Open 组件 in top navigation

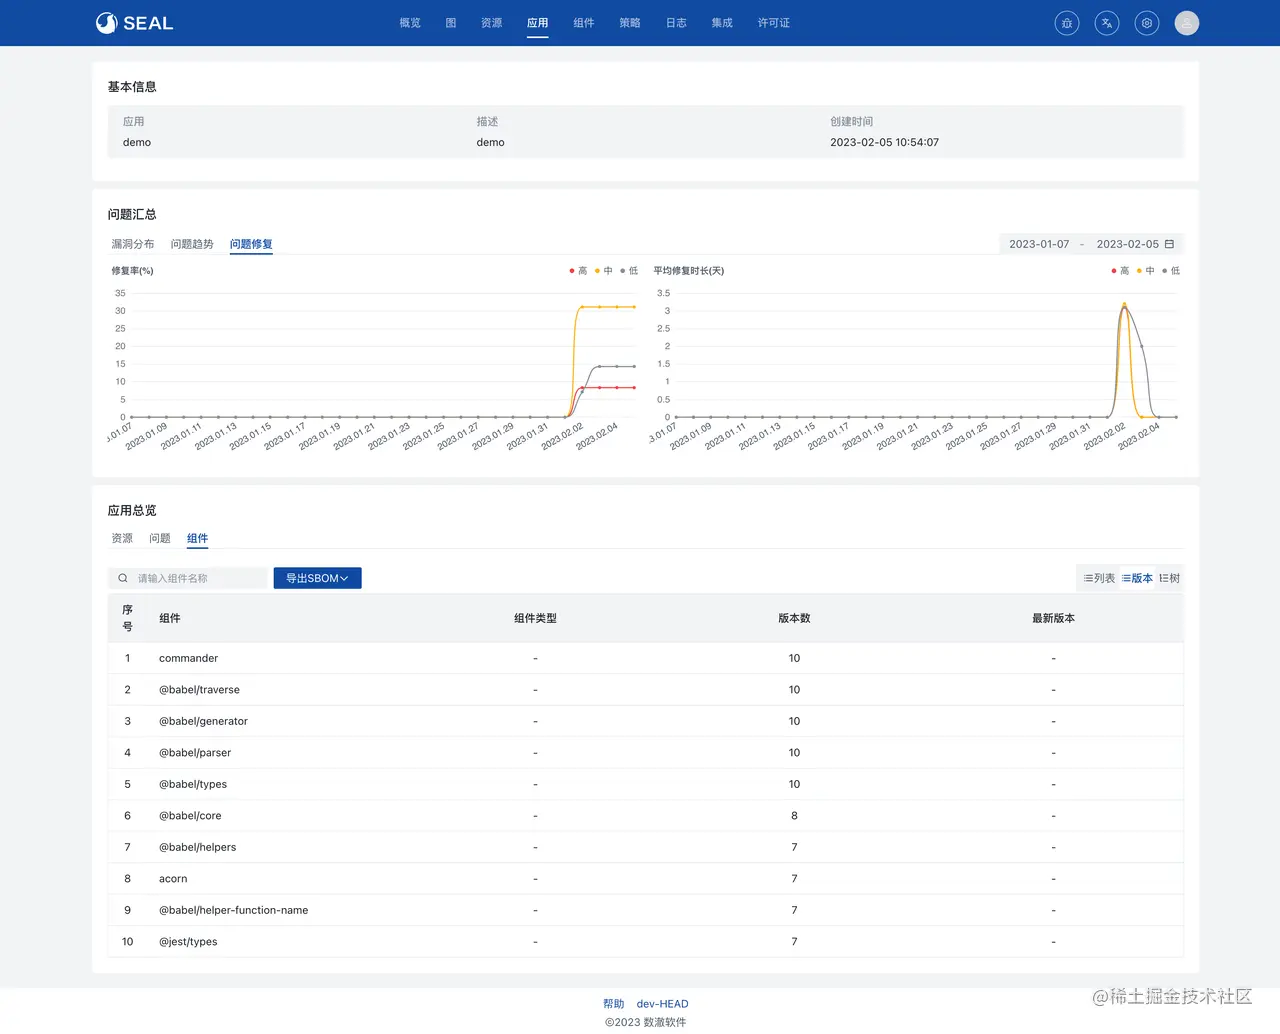[584, 23]
